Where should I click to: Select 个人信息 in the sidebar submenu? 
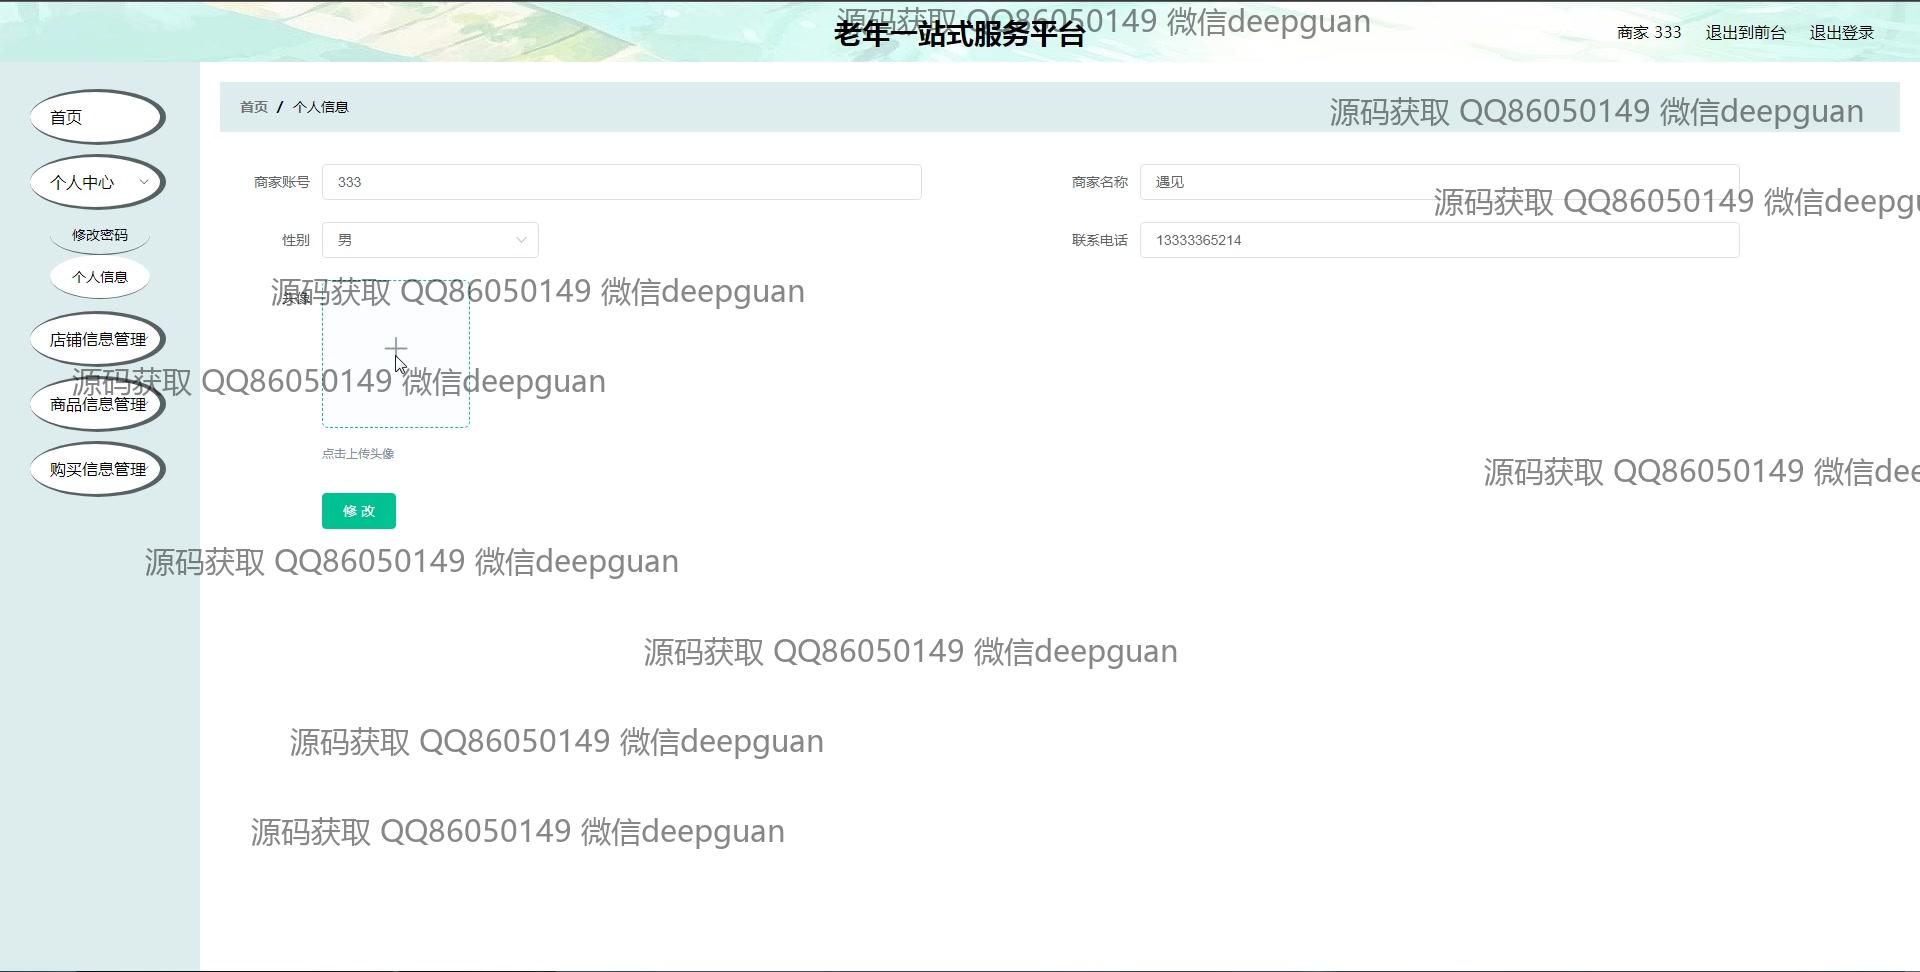100,277
